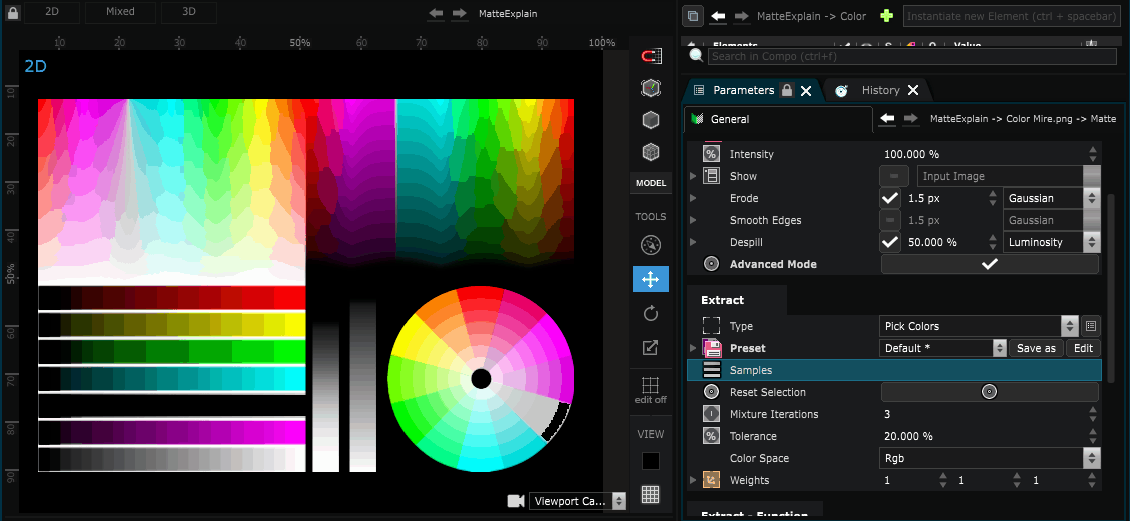Disable the Erode checkbox
Image resolution: width=1130 pixels, height=521 pixels.
point(889,198)
